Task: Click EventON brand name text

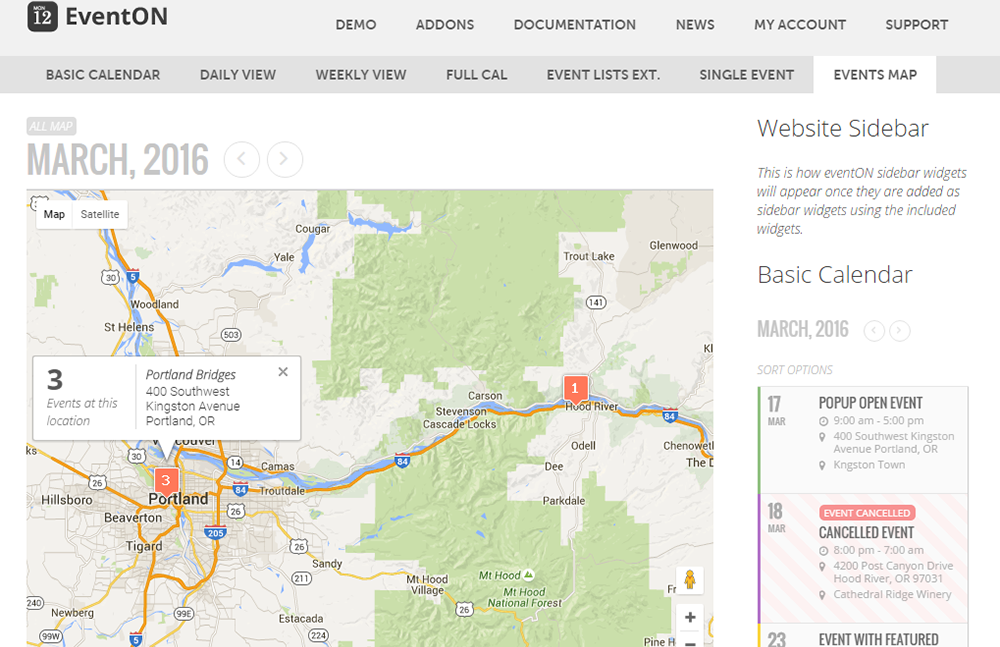Action: 117,17
